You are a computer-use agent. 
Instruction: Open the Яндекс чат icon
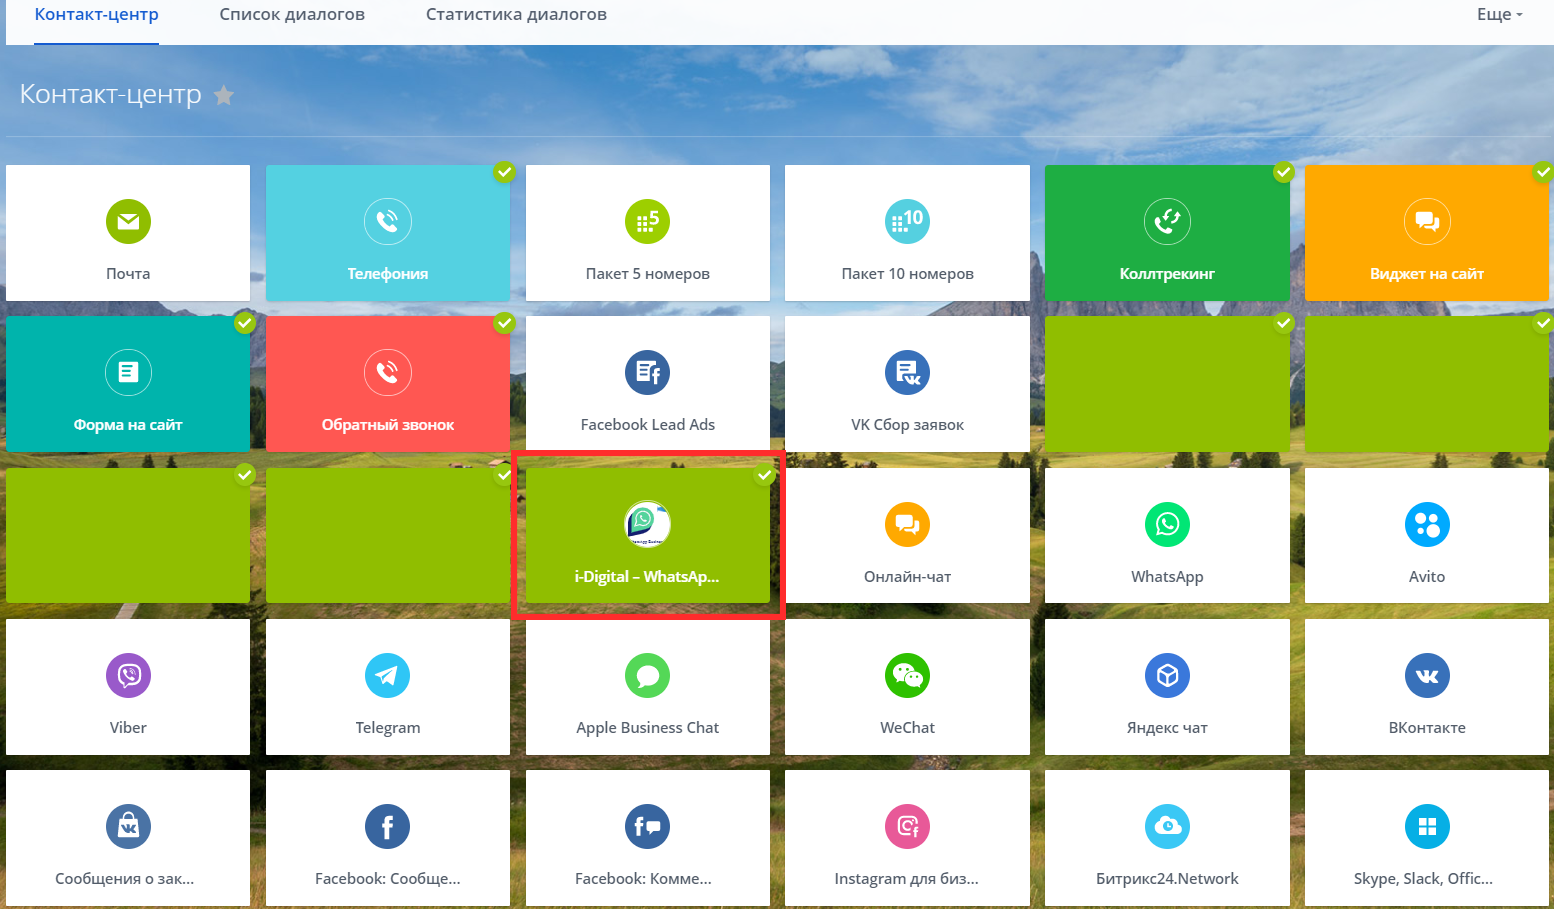(1167, 675)
